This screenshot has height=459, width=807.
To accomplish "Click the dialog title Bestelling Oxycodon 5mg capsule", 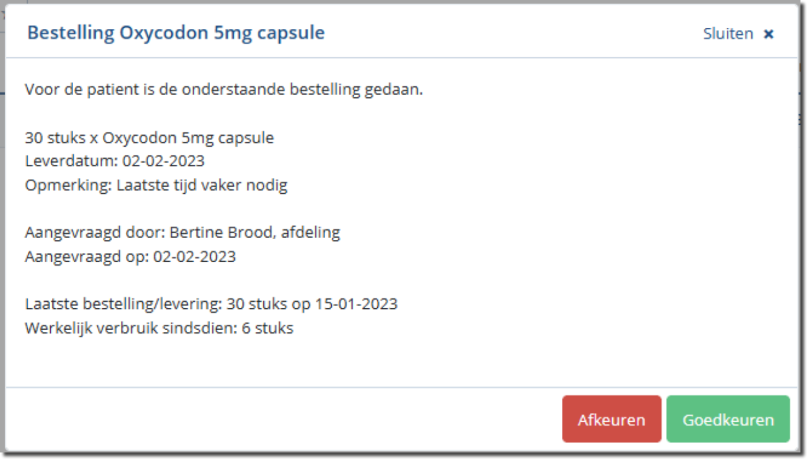I will tap(175, 33).
